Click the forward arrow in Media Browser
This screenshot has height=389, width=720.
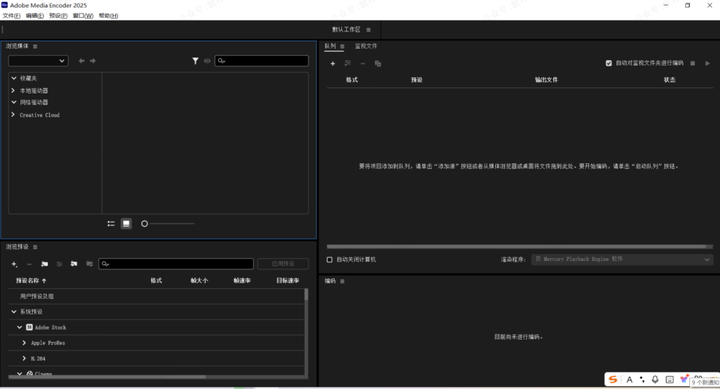(93, 61)
